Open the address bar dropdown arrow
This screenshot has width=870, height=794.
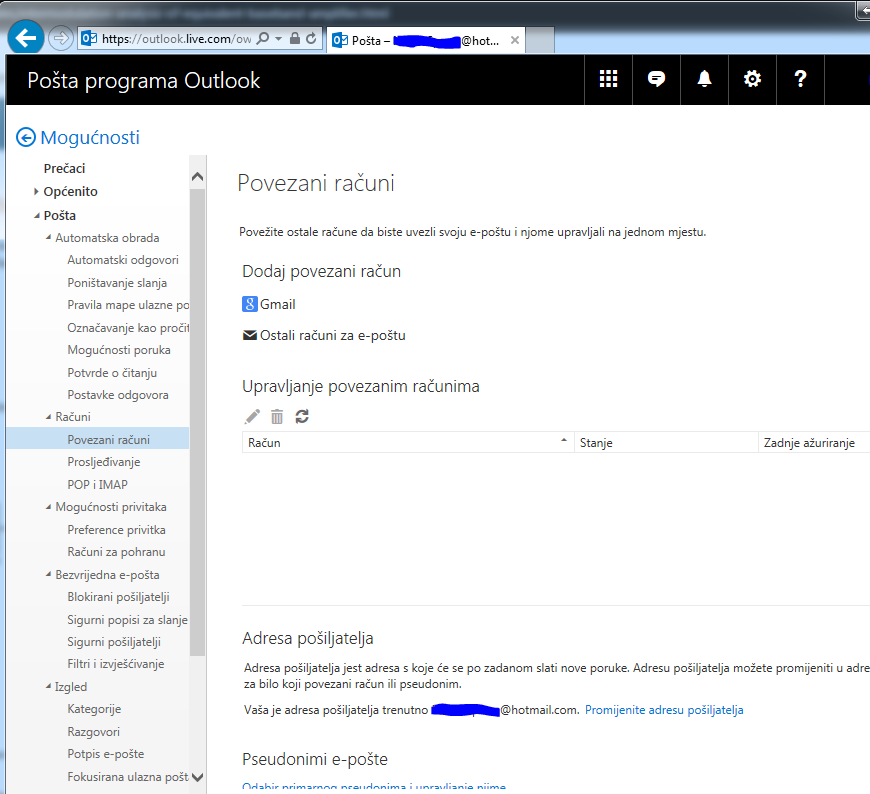[x=279, y=38]
